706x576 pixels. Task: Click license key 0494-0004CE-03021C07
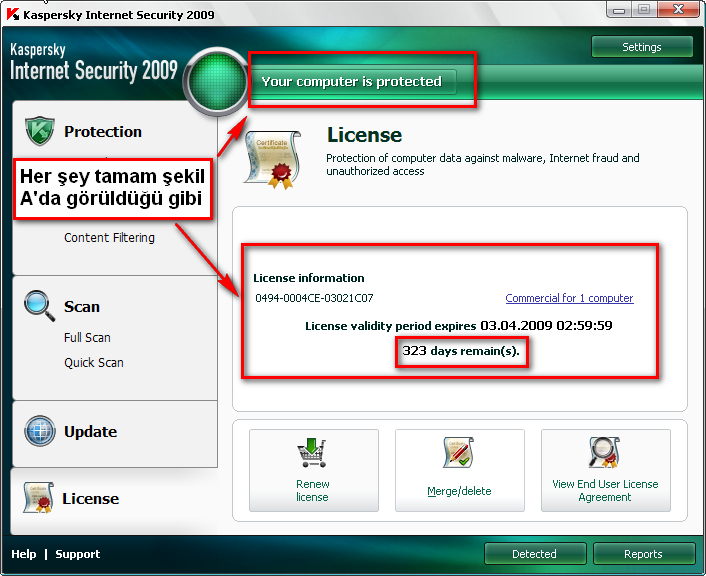point(314,298)
